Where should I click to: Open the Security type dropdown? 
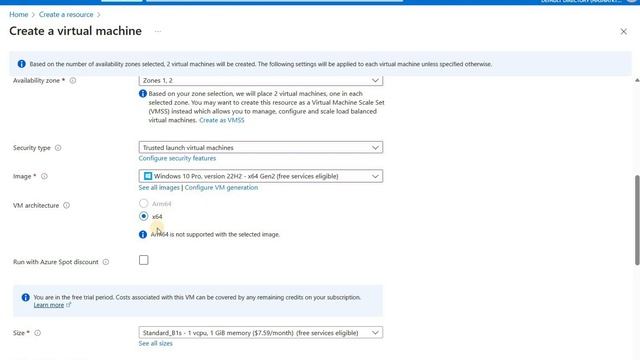pos(260,147)
